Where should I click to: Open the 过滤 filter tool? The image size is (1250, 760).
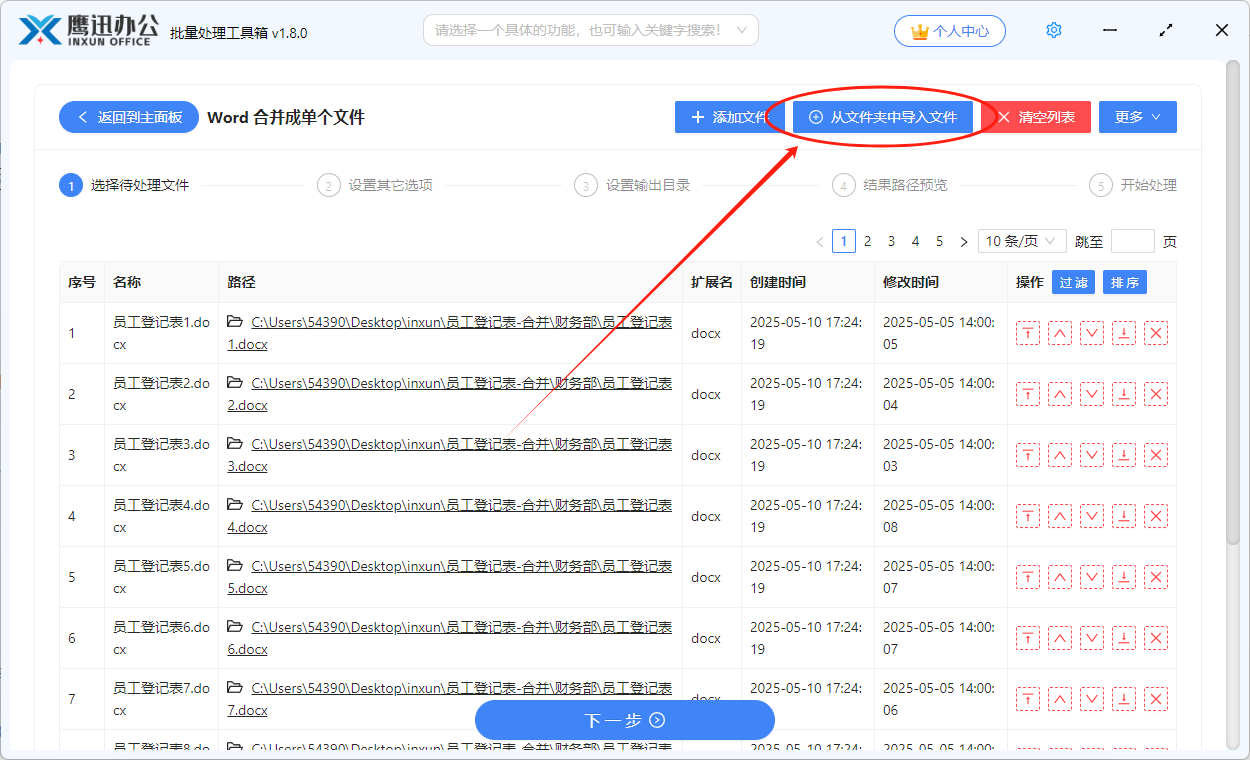coord(1073,282)
